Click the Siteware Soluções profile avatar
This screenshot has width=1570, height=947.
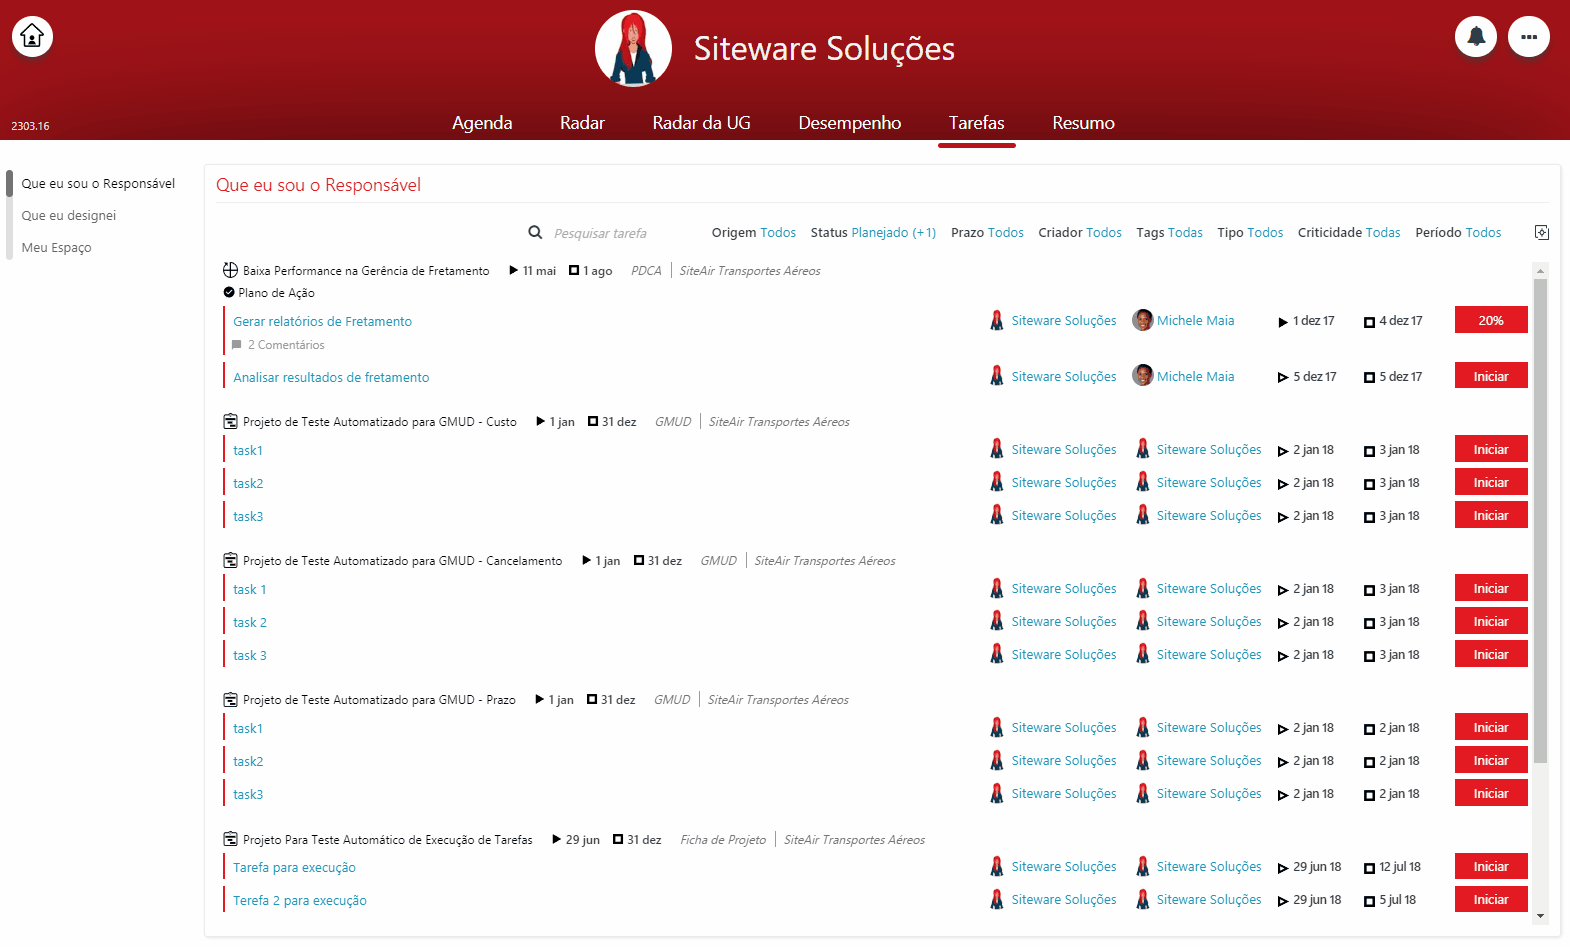[x=633, y=48]
